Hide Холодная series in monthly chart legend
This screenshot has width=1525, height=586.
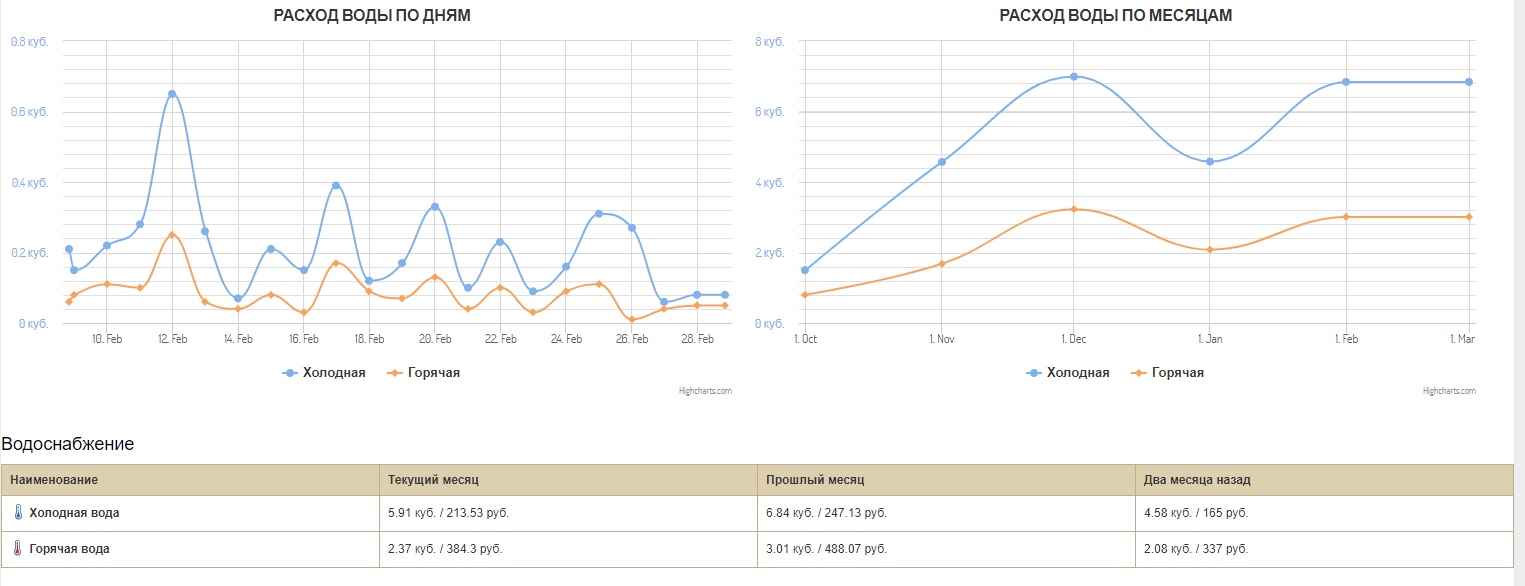1068,373
